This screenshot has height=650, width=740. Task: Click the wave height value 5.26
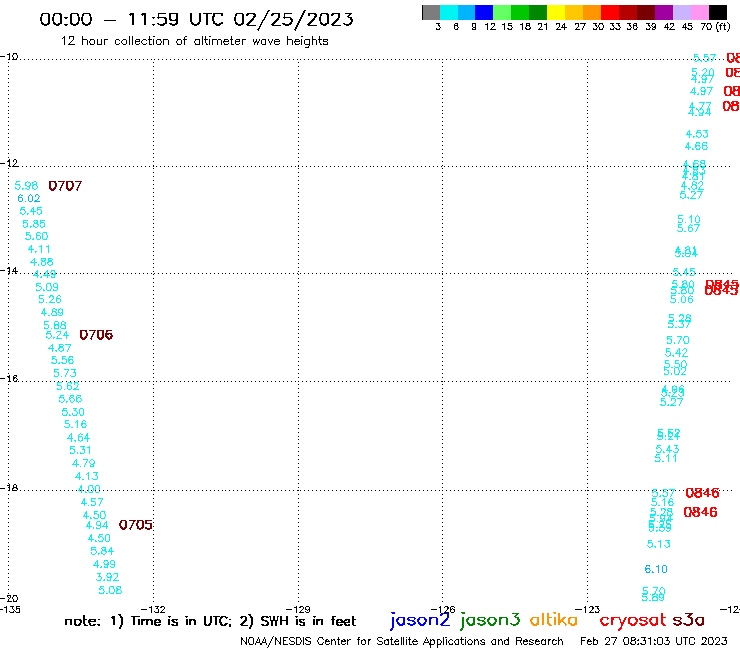[50, 299]
